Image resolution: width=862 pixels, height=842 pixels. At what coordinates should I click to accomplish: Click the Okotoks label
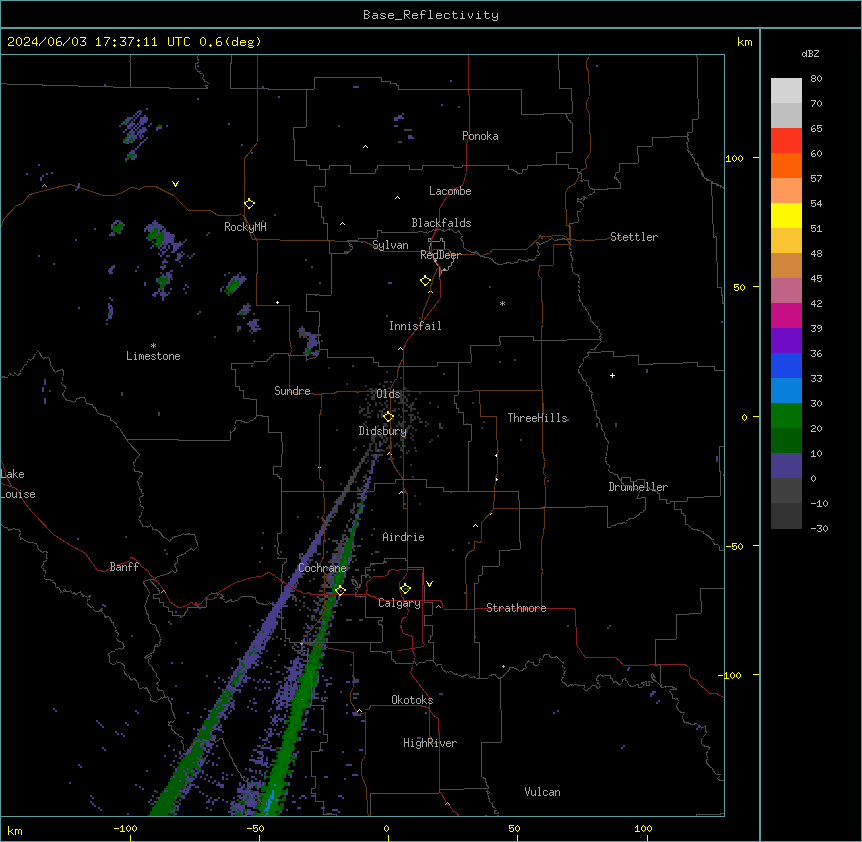[x=412, y=700]
